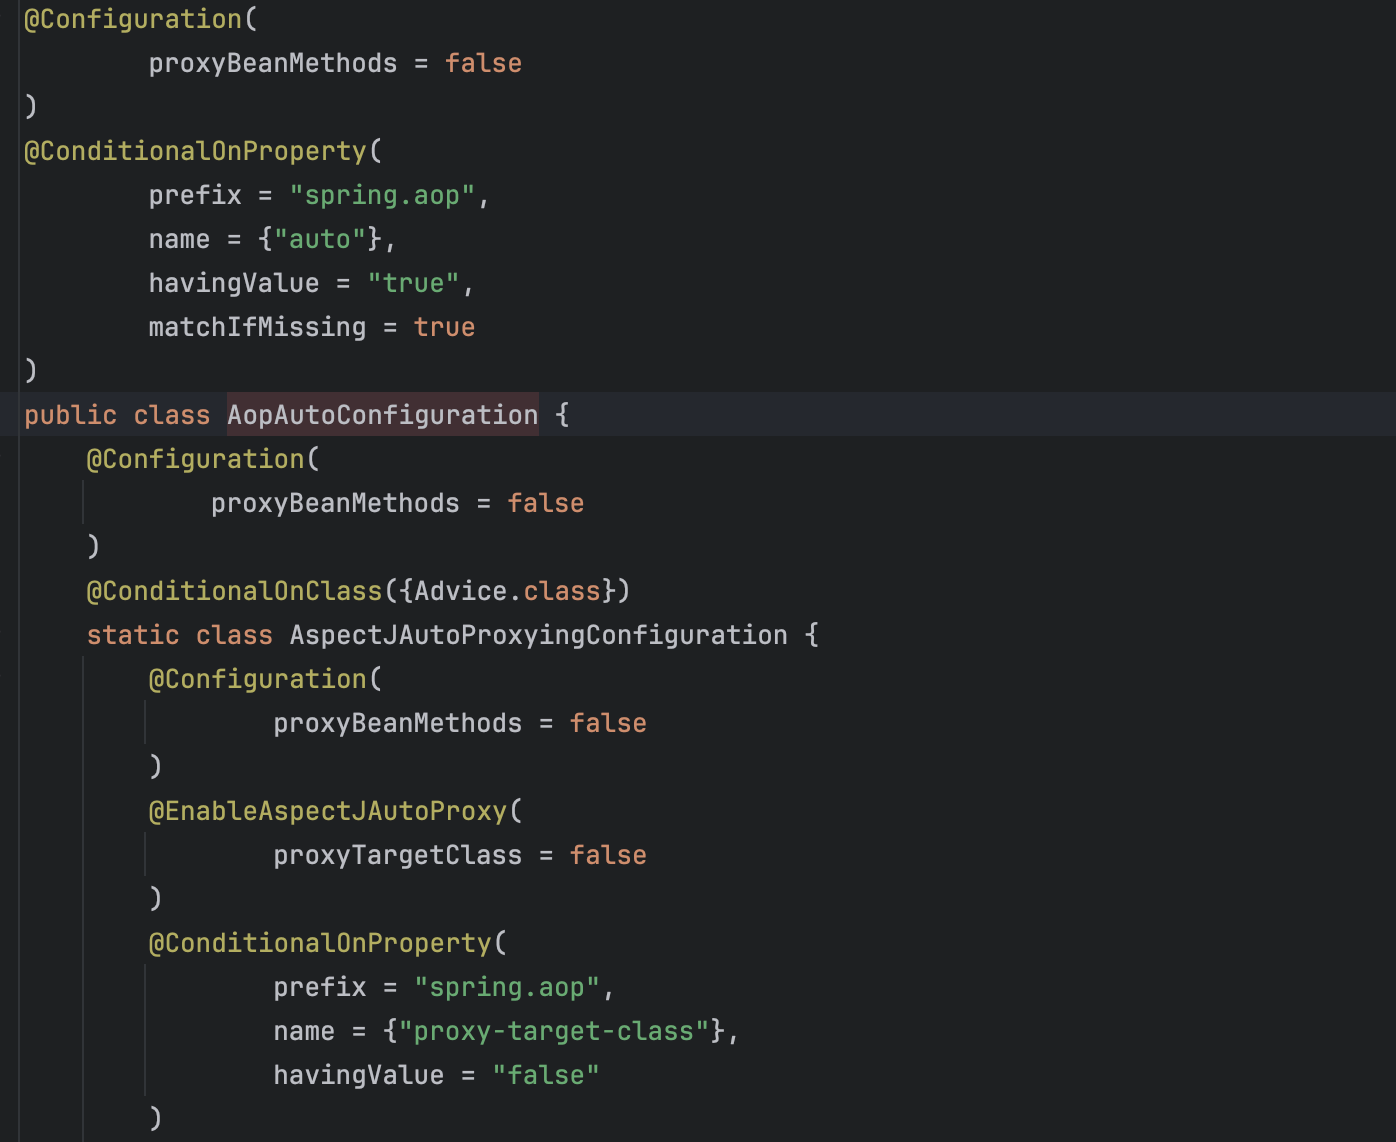
Task: Select the AspectJAutoProxyingConfiguration class name
Action: point(538,635)
